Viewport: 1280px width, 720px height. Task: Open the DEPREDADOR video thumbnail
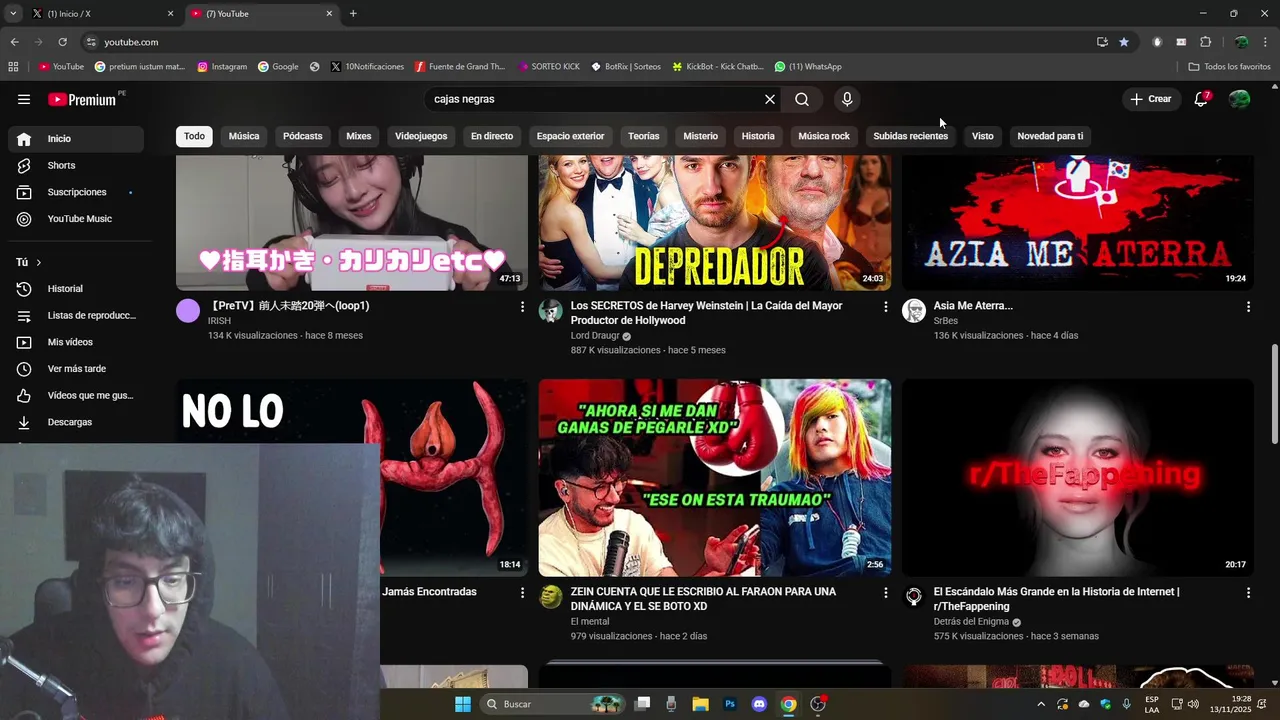tap(715, 223)
